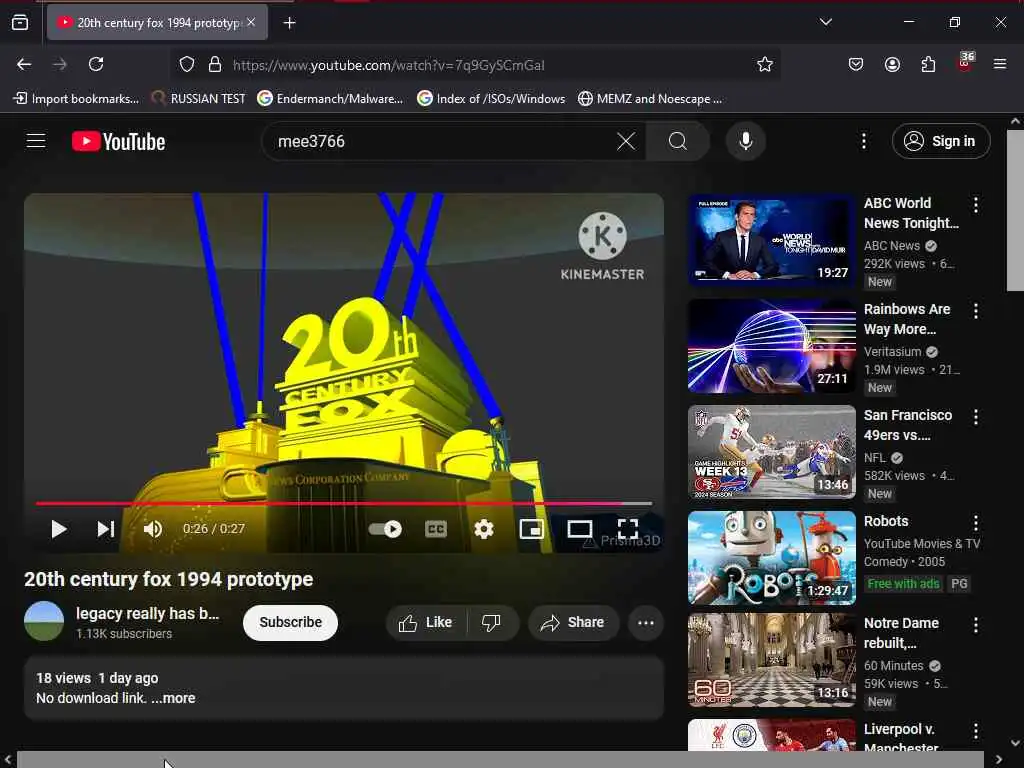Select the 20th century fox 1994 prototype tab
This screenshot has width=1024, height=768.
pyautogui.click(x=157, y=23)
